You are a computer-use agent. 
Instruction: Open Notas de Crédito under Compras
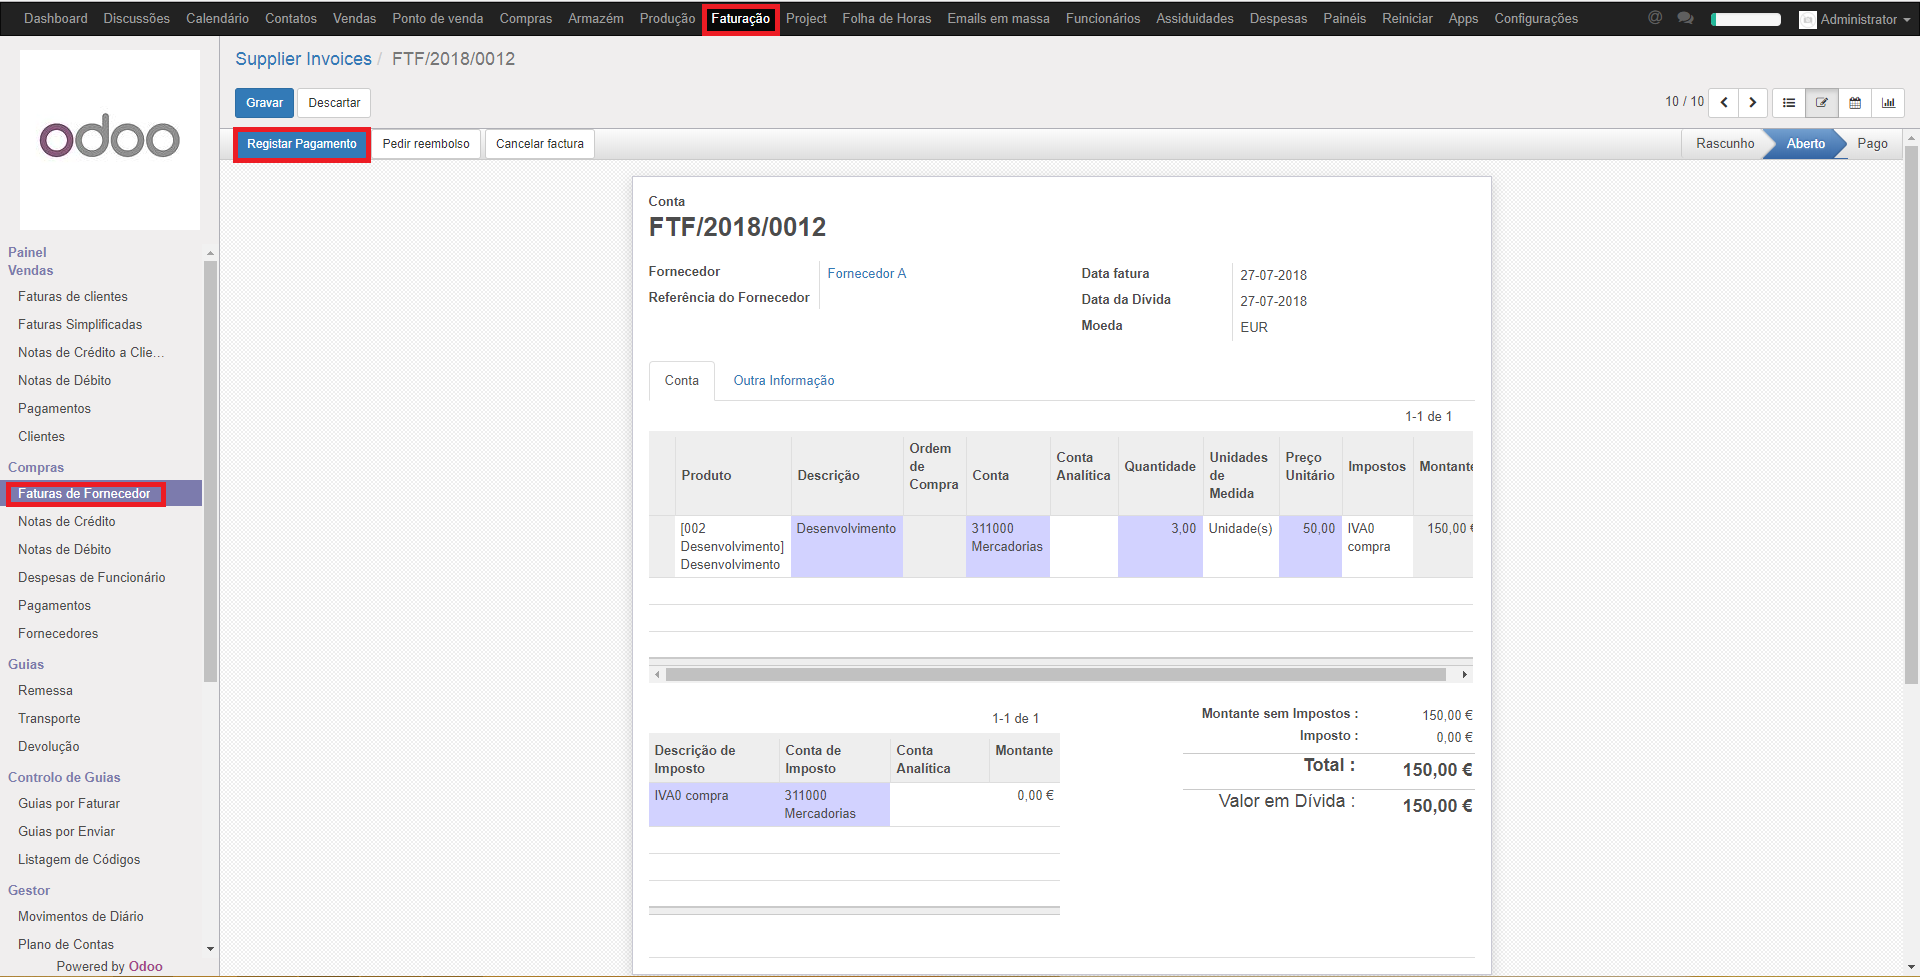point(67,522)
